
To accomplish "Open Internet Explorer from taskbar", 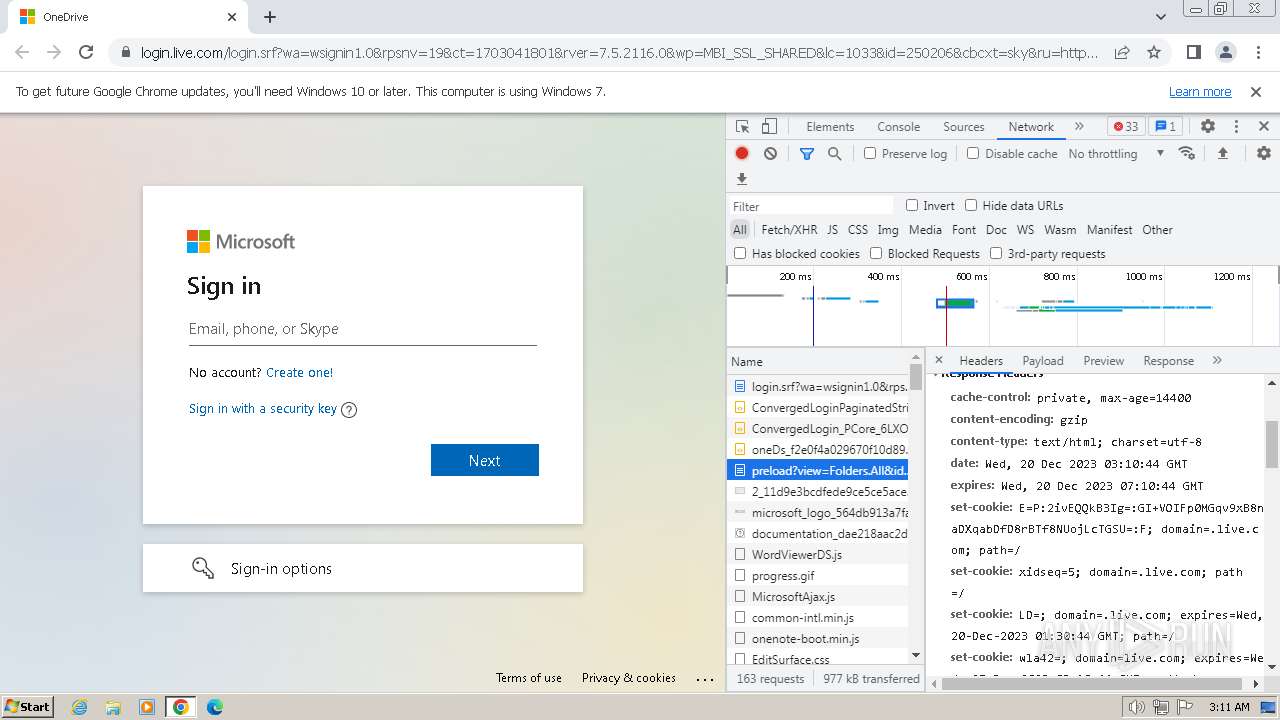I will (79, 707).
